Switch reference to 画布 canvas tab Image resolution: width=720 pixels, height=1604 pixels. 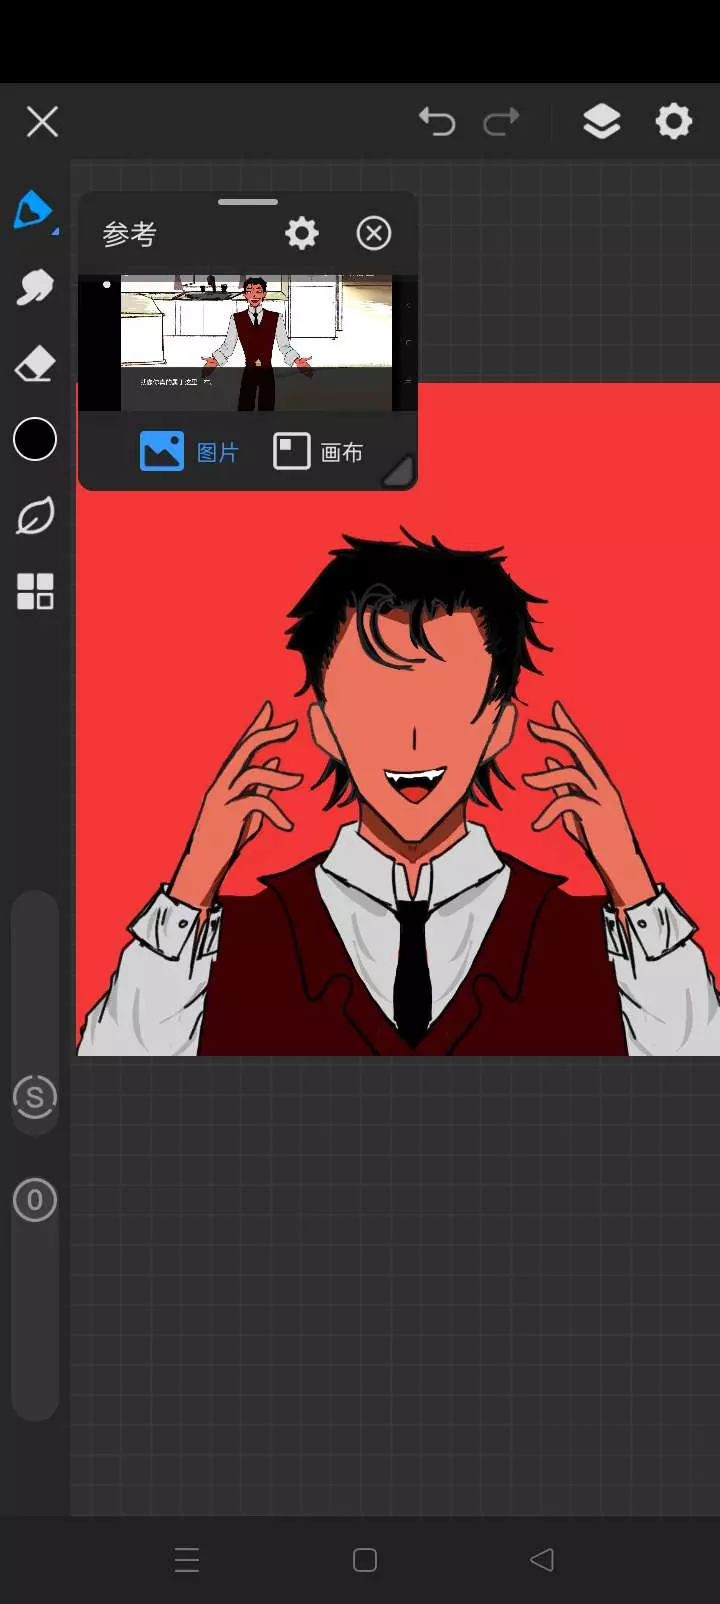coord(318,452)
